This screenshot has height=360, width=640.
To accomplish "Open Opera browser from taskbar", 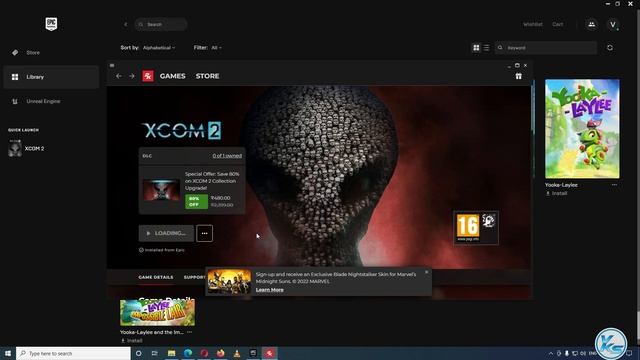I will pos(204,353).
